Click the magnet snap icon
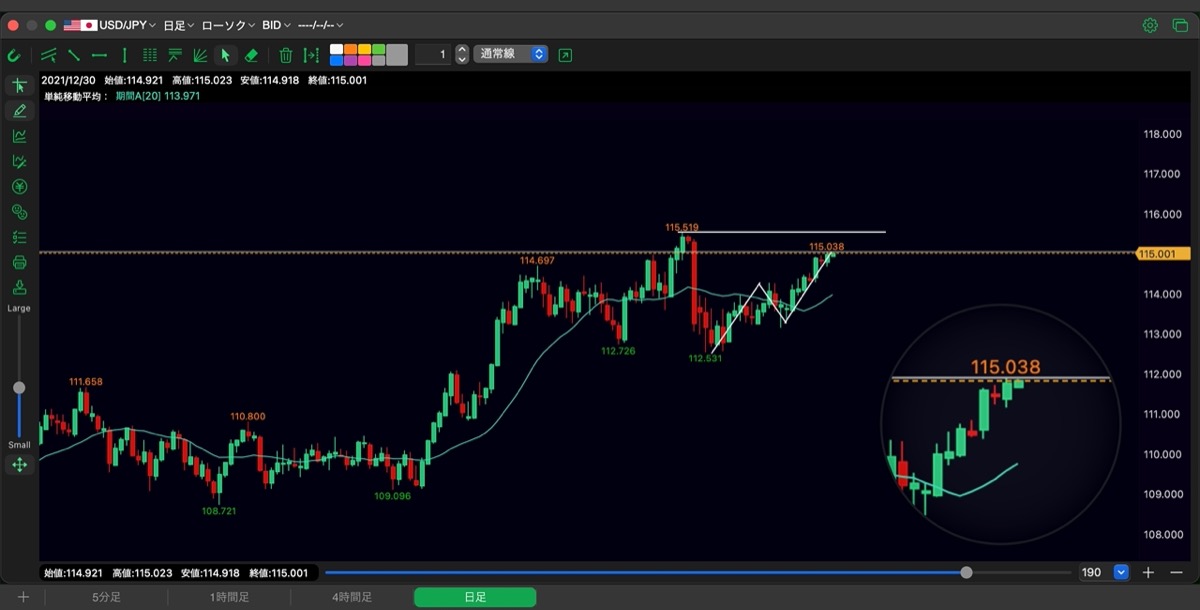Image resolution: width=1200 pixels, height=610 pixels. (14, 55)
